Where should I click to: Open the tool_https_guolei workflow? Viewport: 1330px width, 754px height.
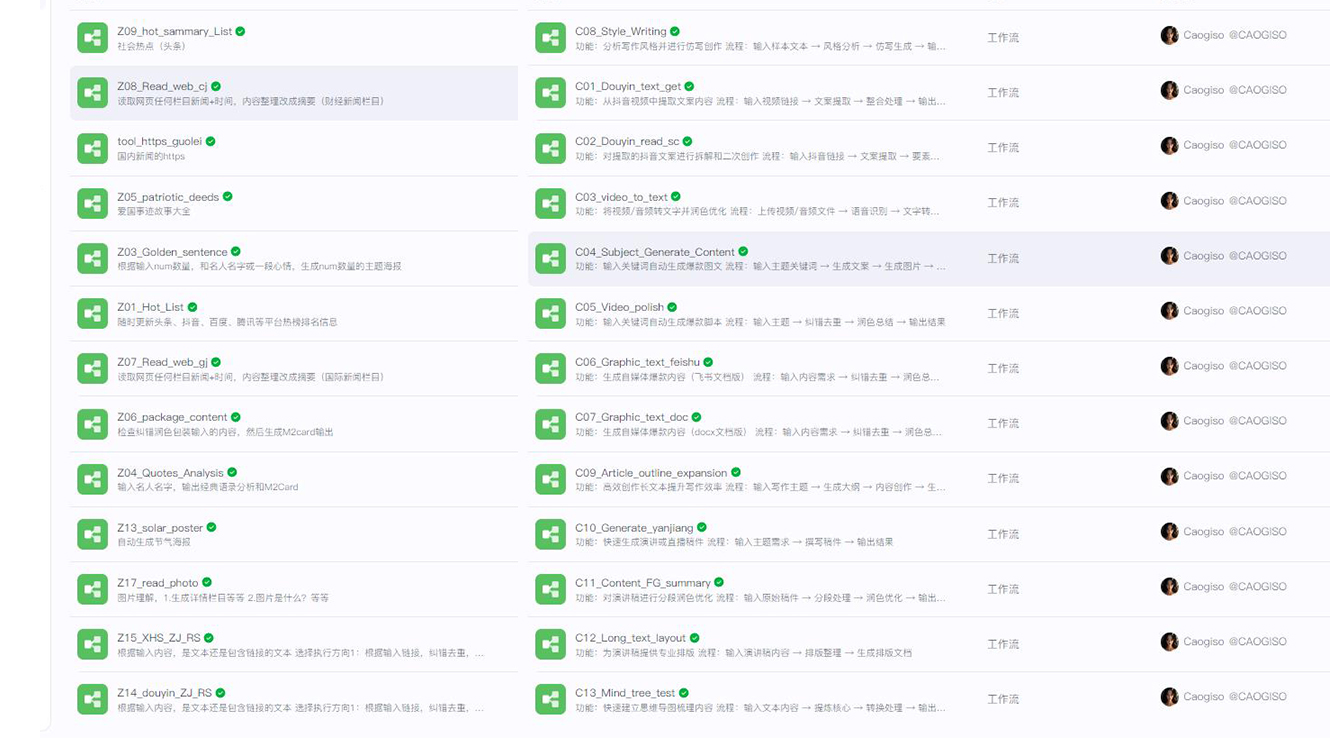159,142
